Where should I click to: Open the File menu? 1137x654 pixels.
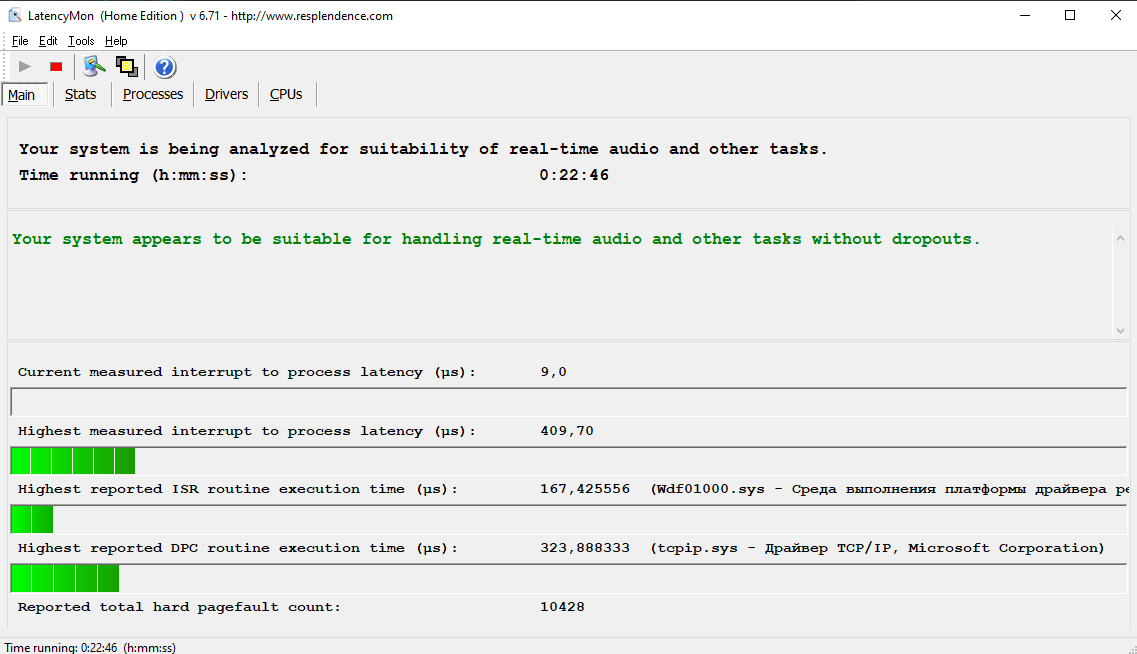(x=20, y=41)
